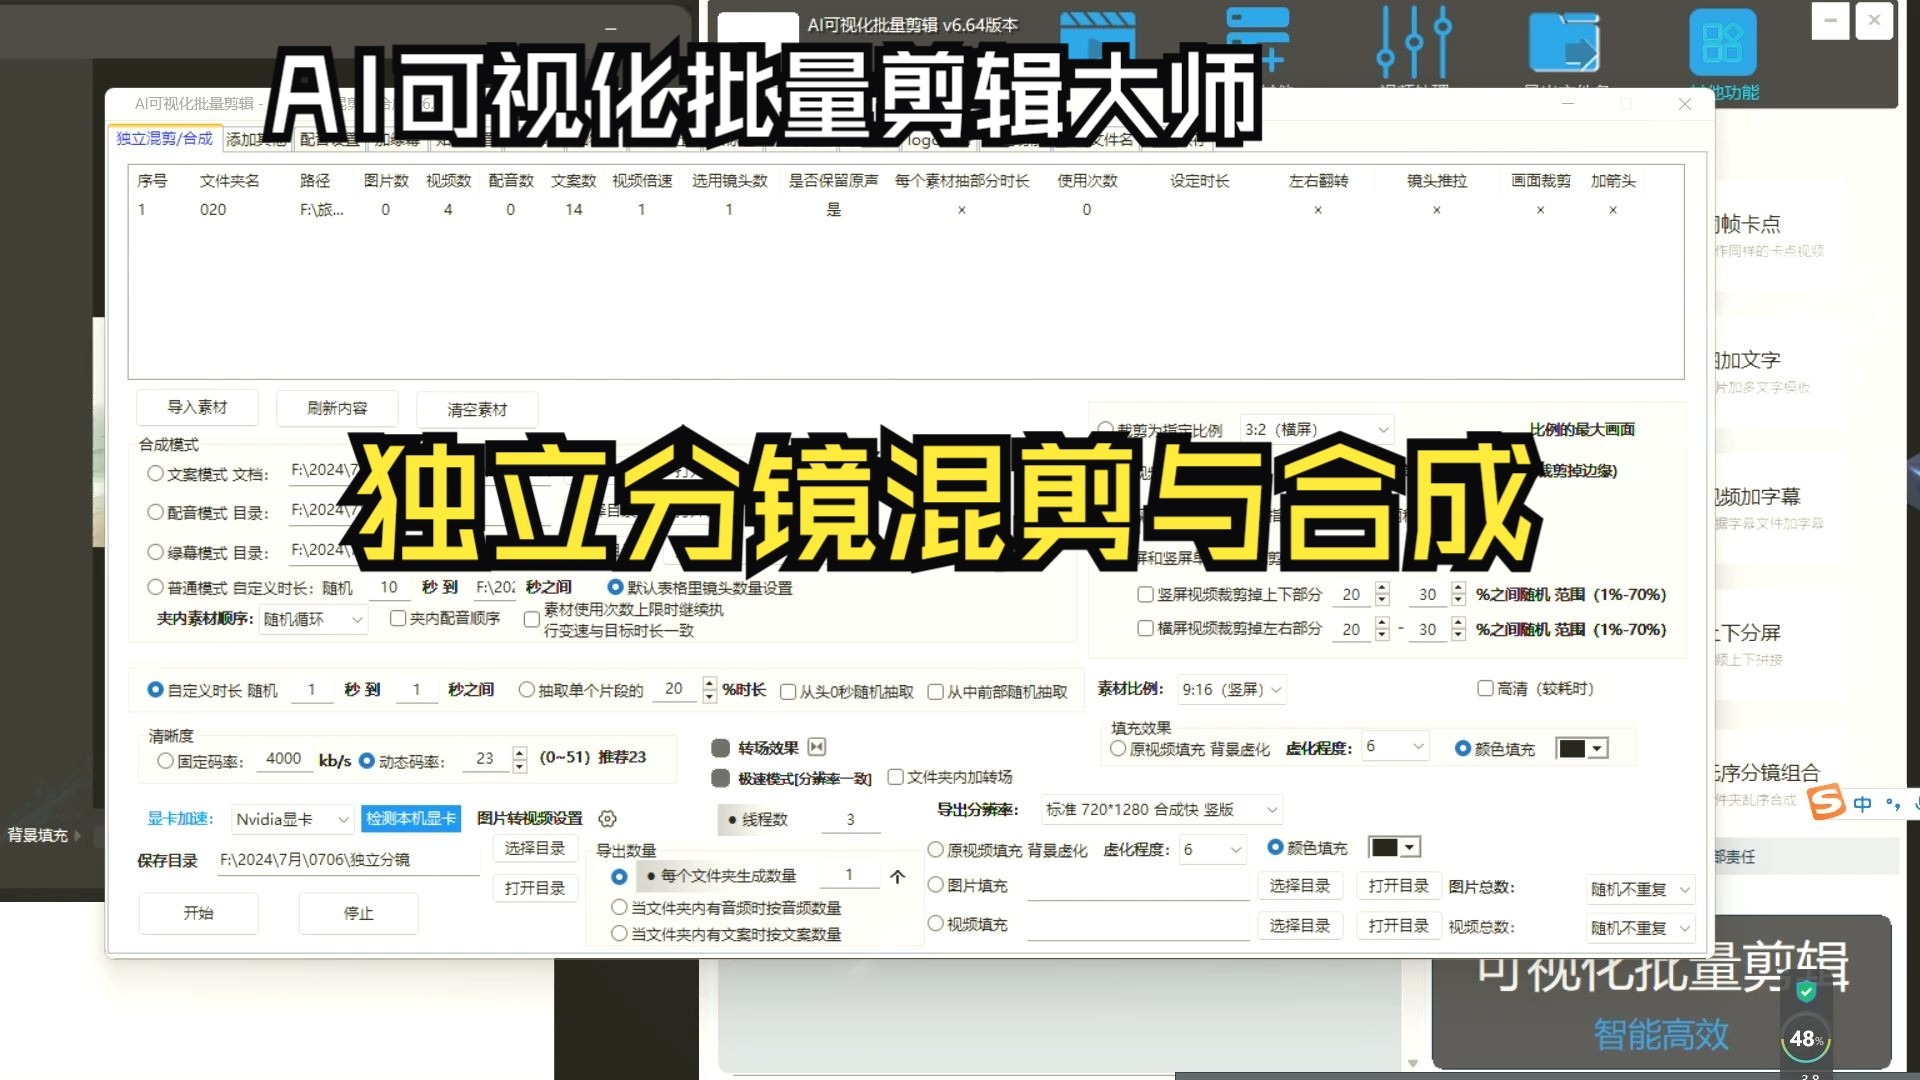Expand 虚化程度 dropdown beside 原视频填充 radio
Viewport: 1920px width, 1080px height.
[1213, 850]
